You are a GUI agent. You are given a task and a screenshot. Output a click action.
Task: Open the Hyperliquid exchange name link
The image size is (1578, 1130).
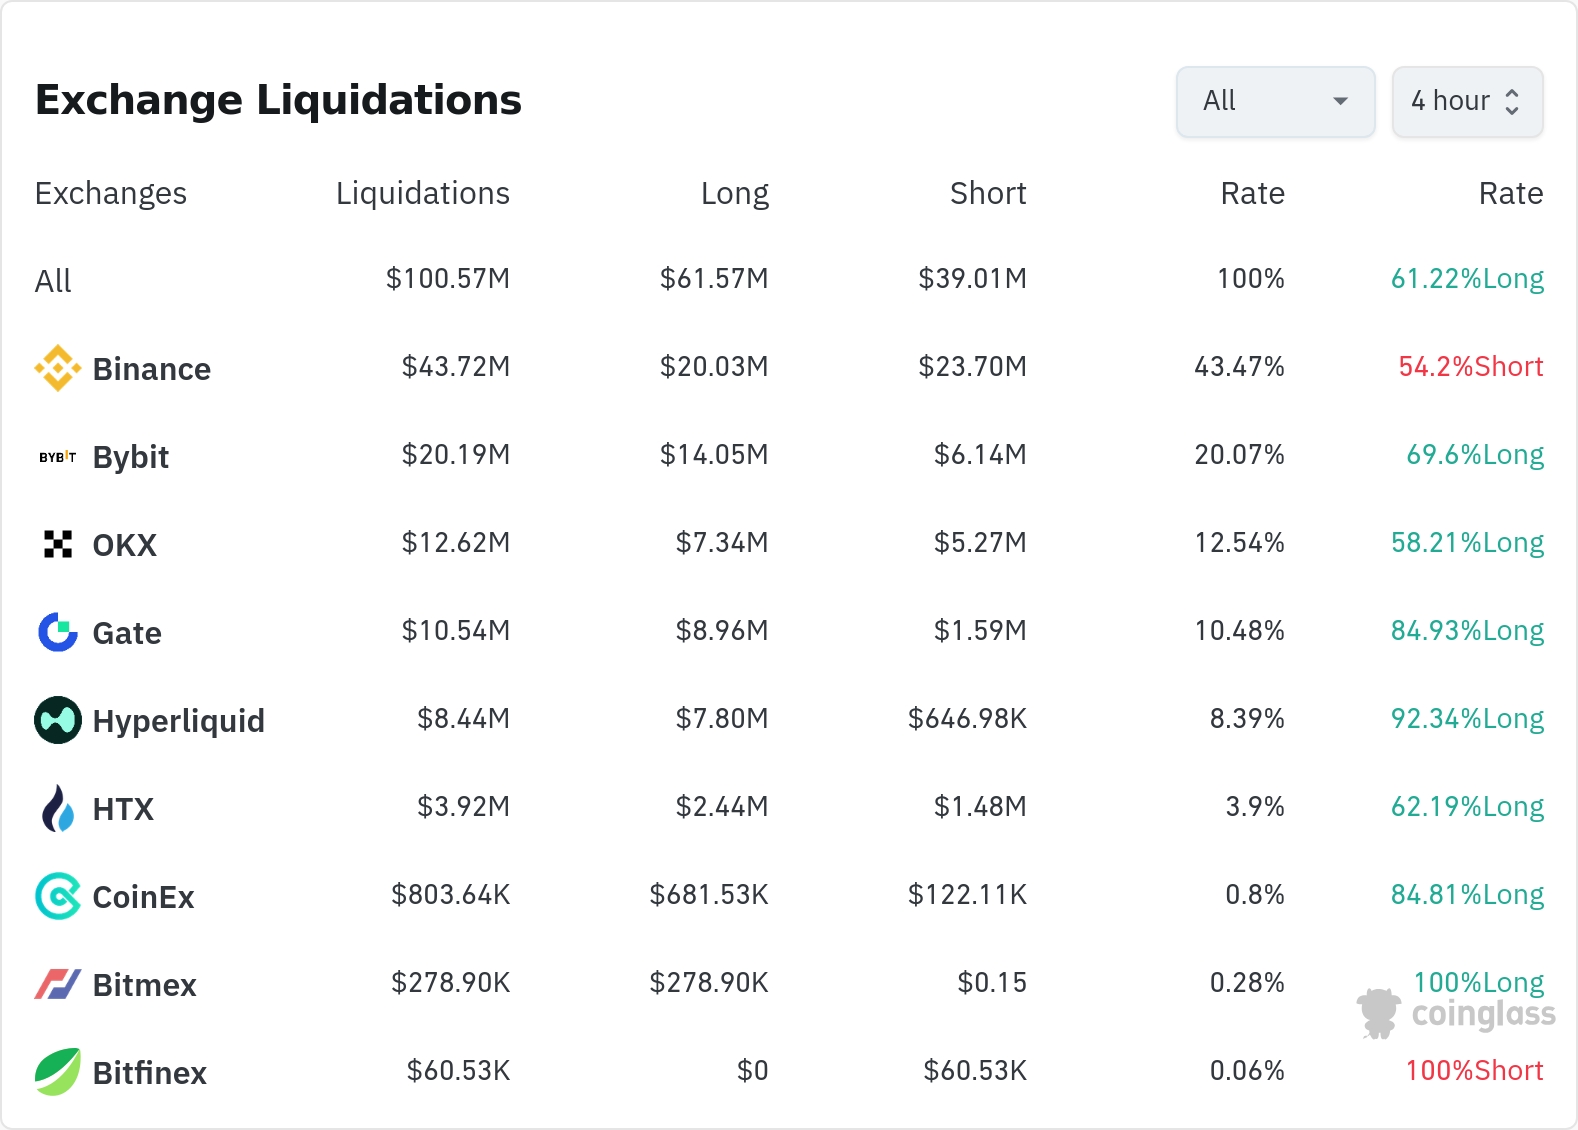pyautogui.click(x=178, y=721)
